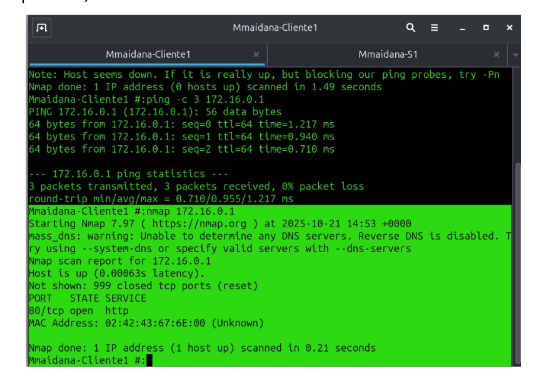Viewport: 558px width, 385px height.
Task: Click the MAC Address output line
Action: click(146, 323)
